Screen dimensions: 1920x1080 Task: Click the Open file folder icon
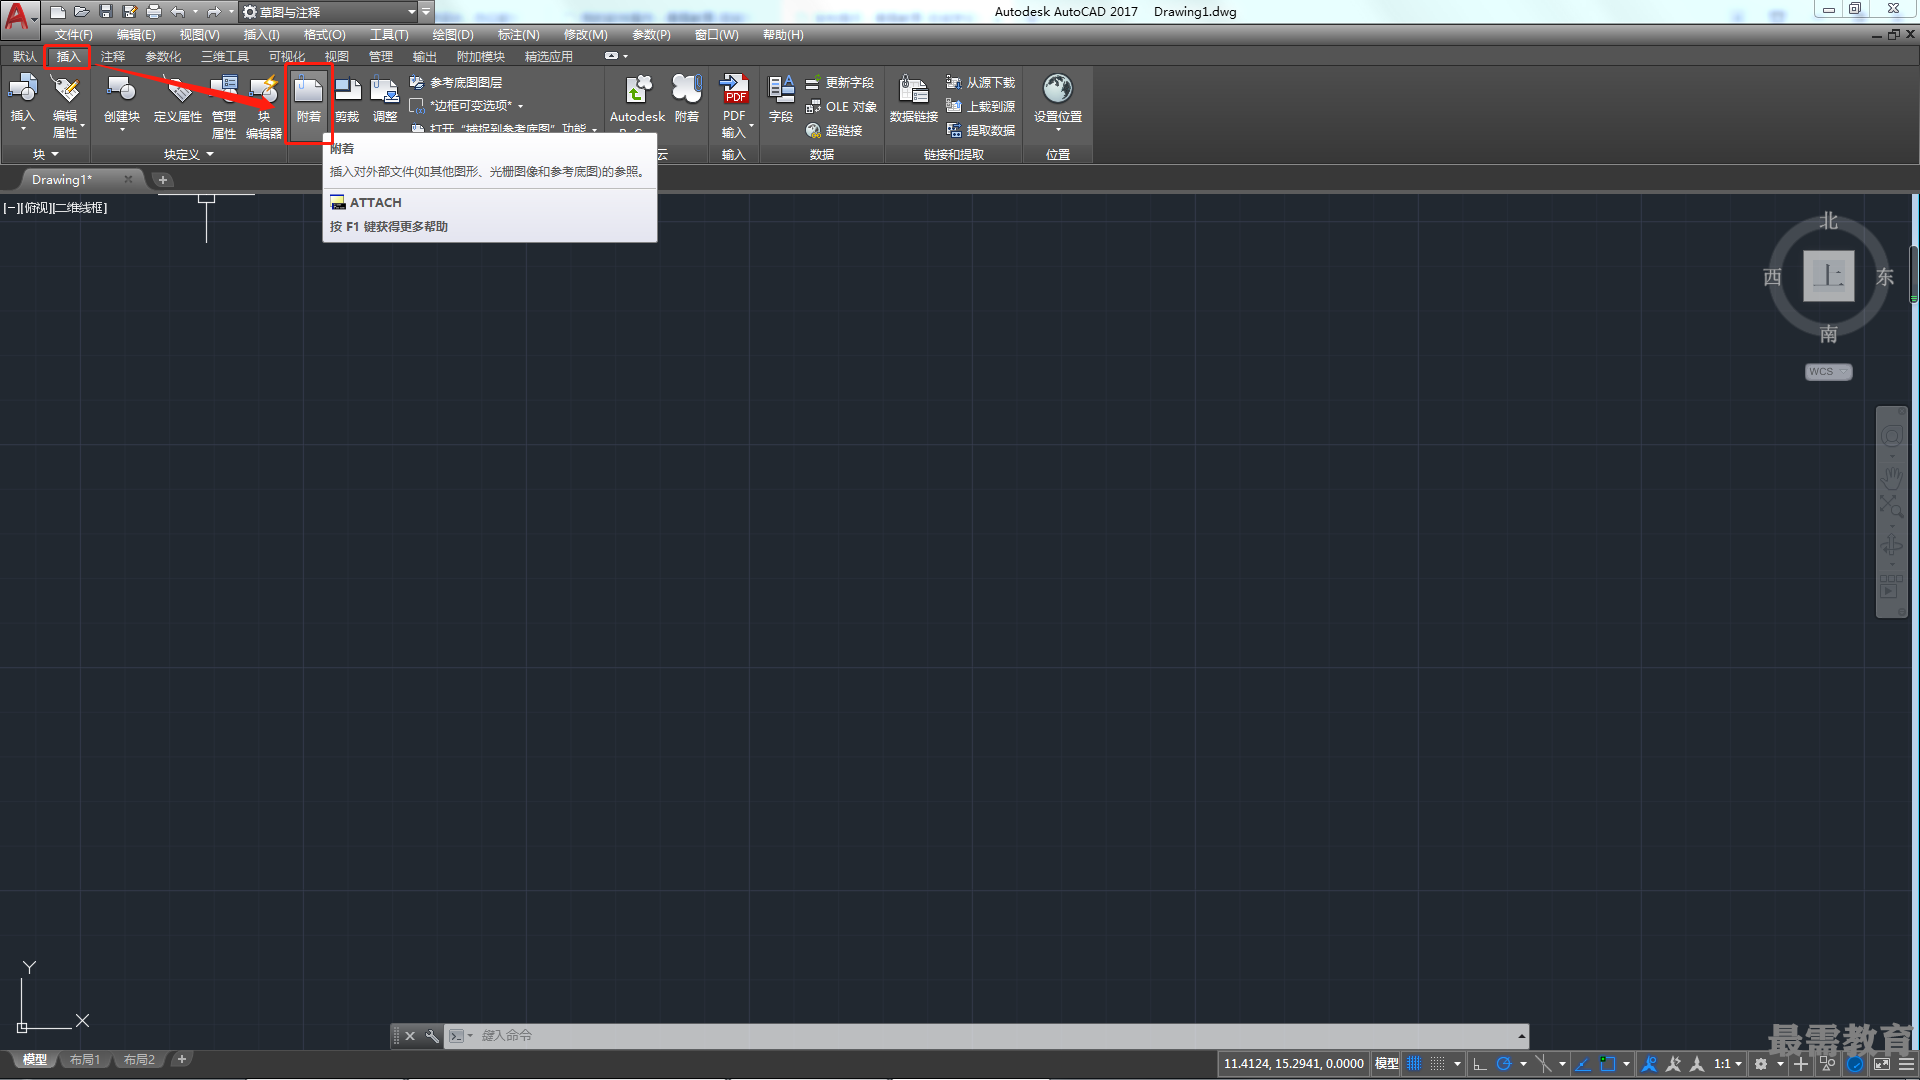coord(82,12)
